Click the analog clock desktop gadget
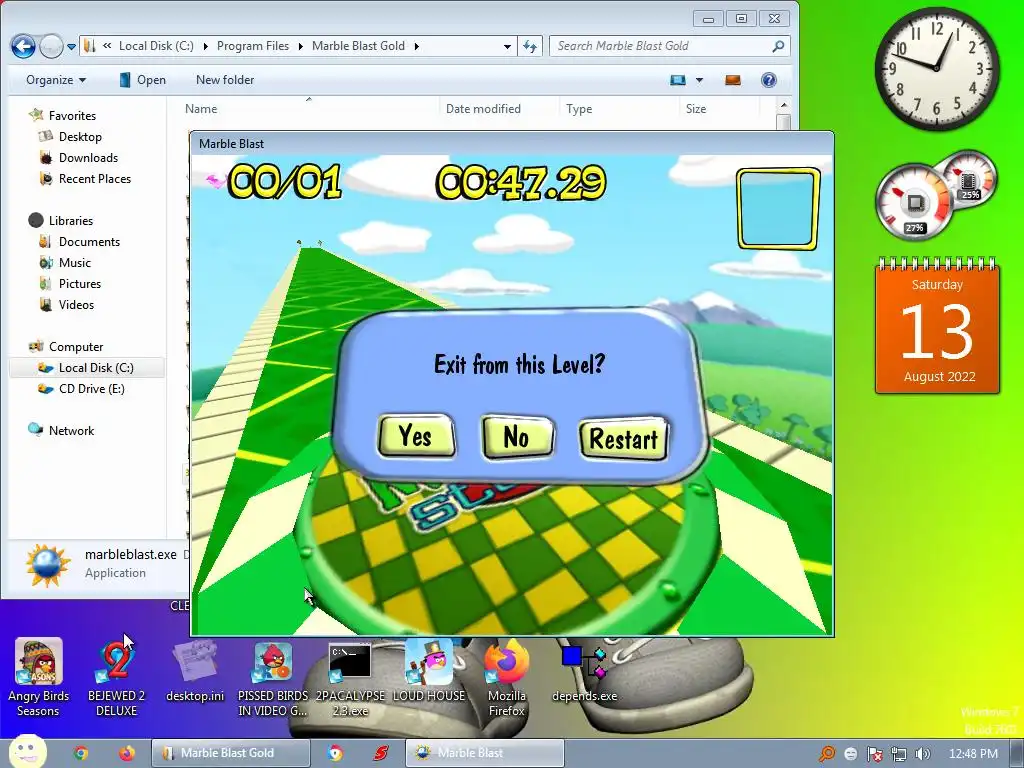 pos(937,69)
